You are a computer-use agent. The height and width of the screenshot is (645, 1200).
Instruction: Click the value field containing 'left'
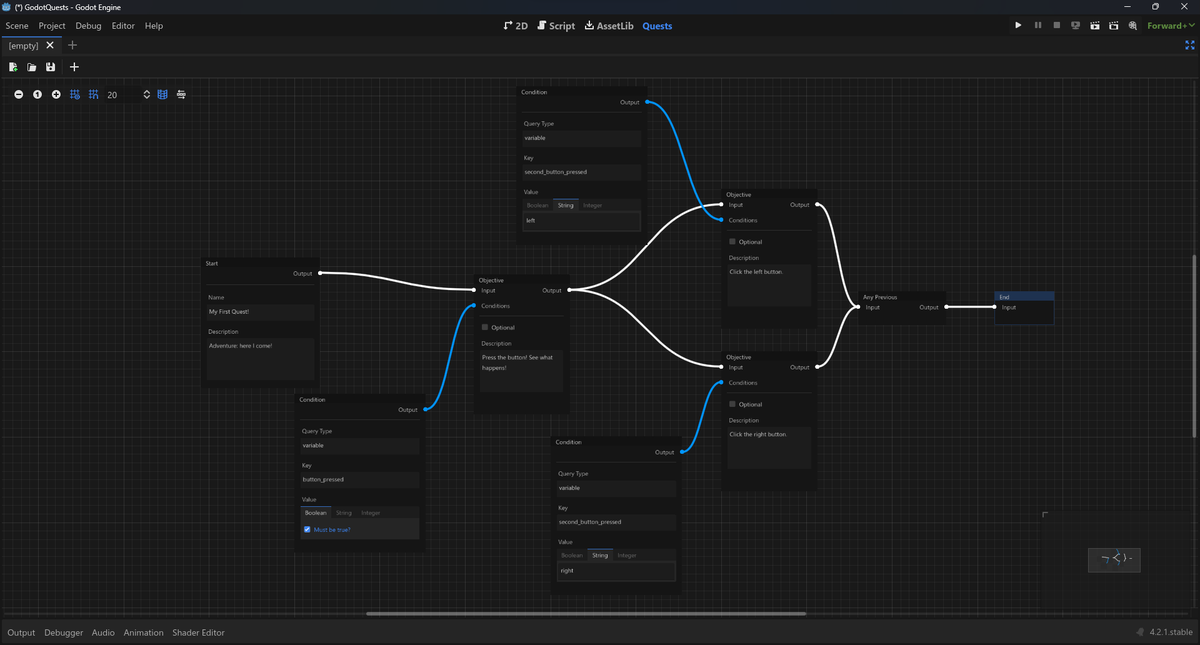point(581,220)
